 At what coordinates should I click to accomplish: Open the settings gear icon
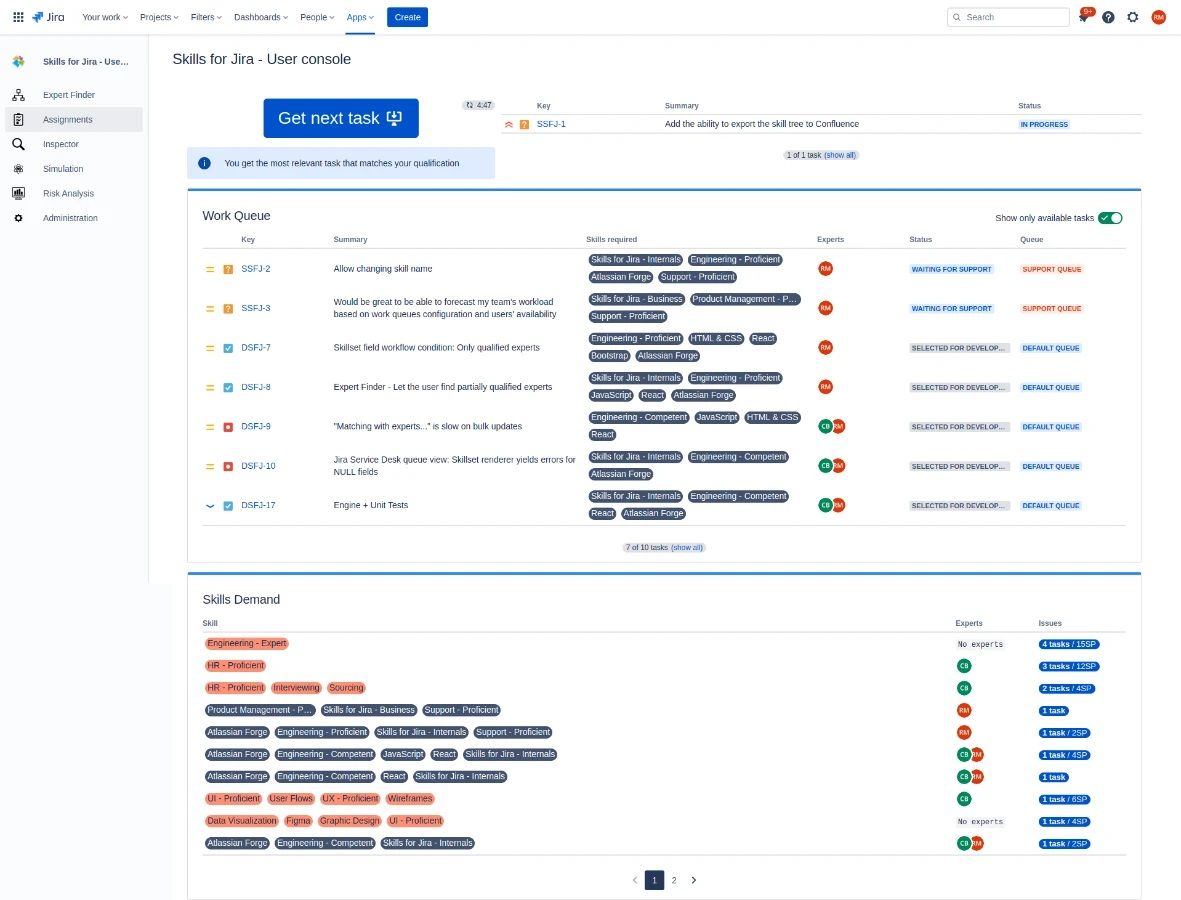point(1133,17)
